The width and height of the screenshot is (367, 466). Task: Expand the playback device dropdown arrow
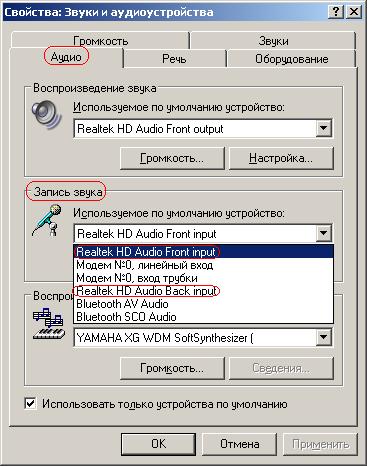click(x=323, y=128)
